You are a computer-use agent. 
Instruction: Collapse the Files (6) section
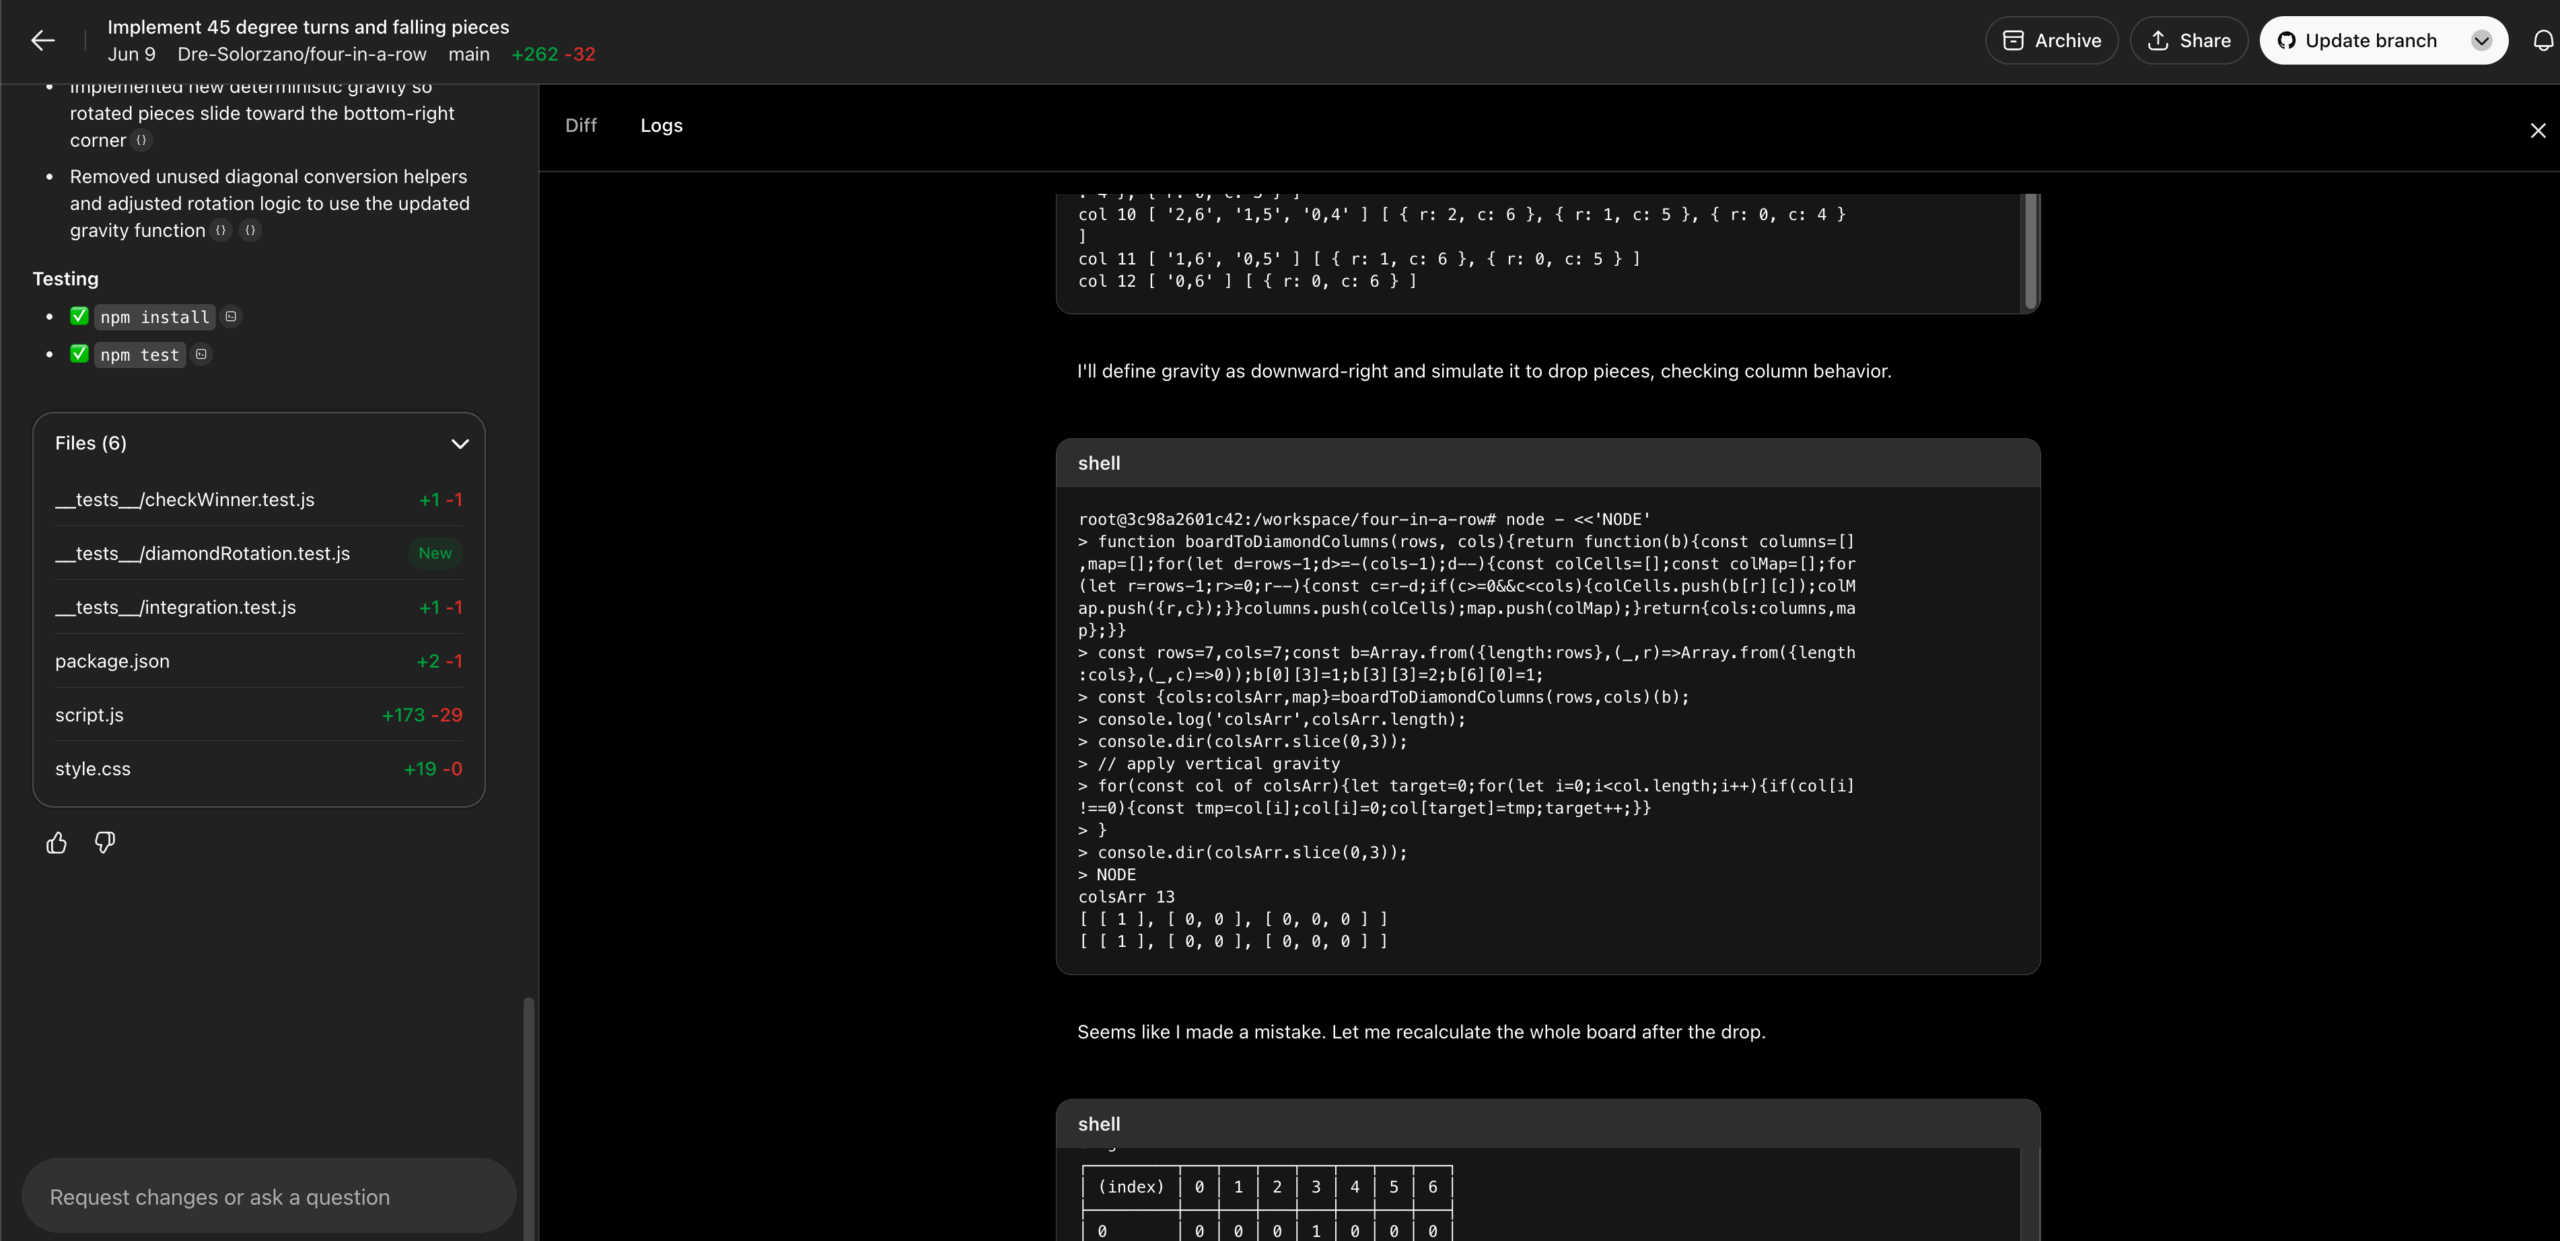pos(459,443)
